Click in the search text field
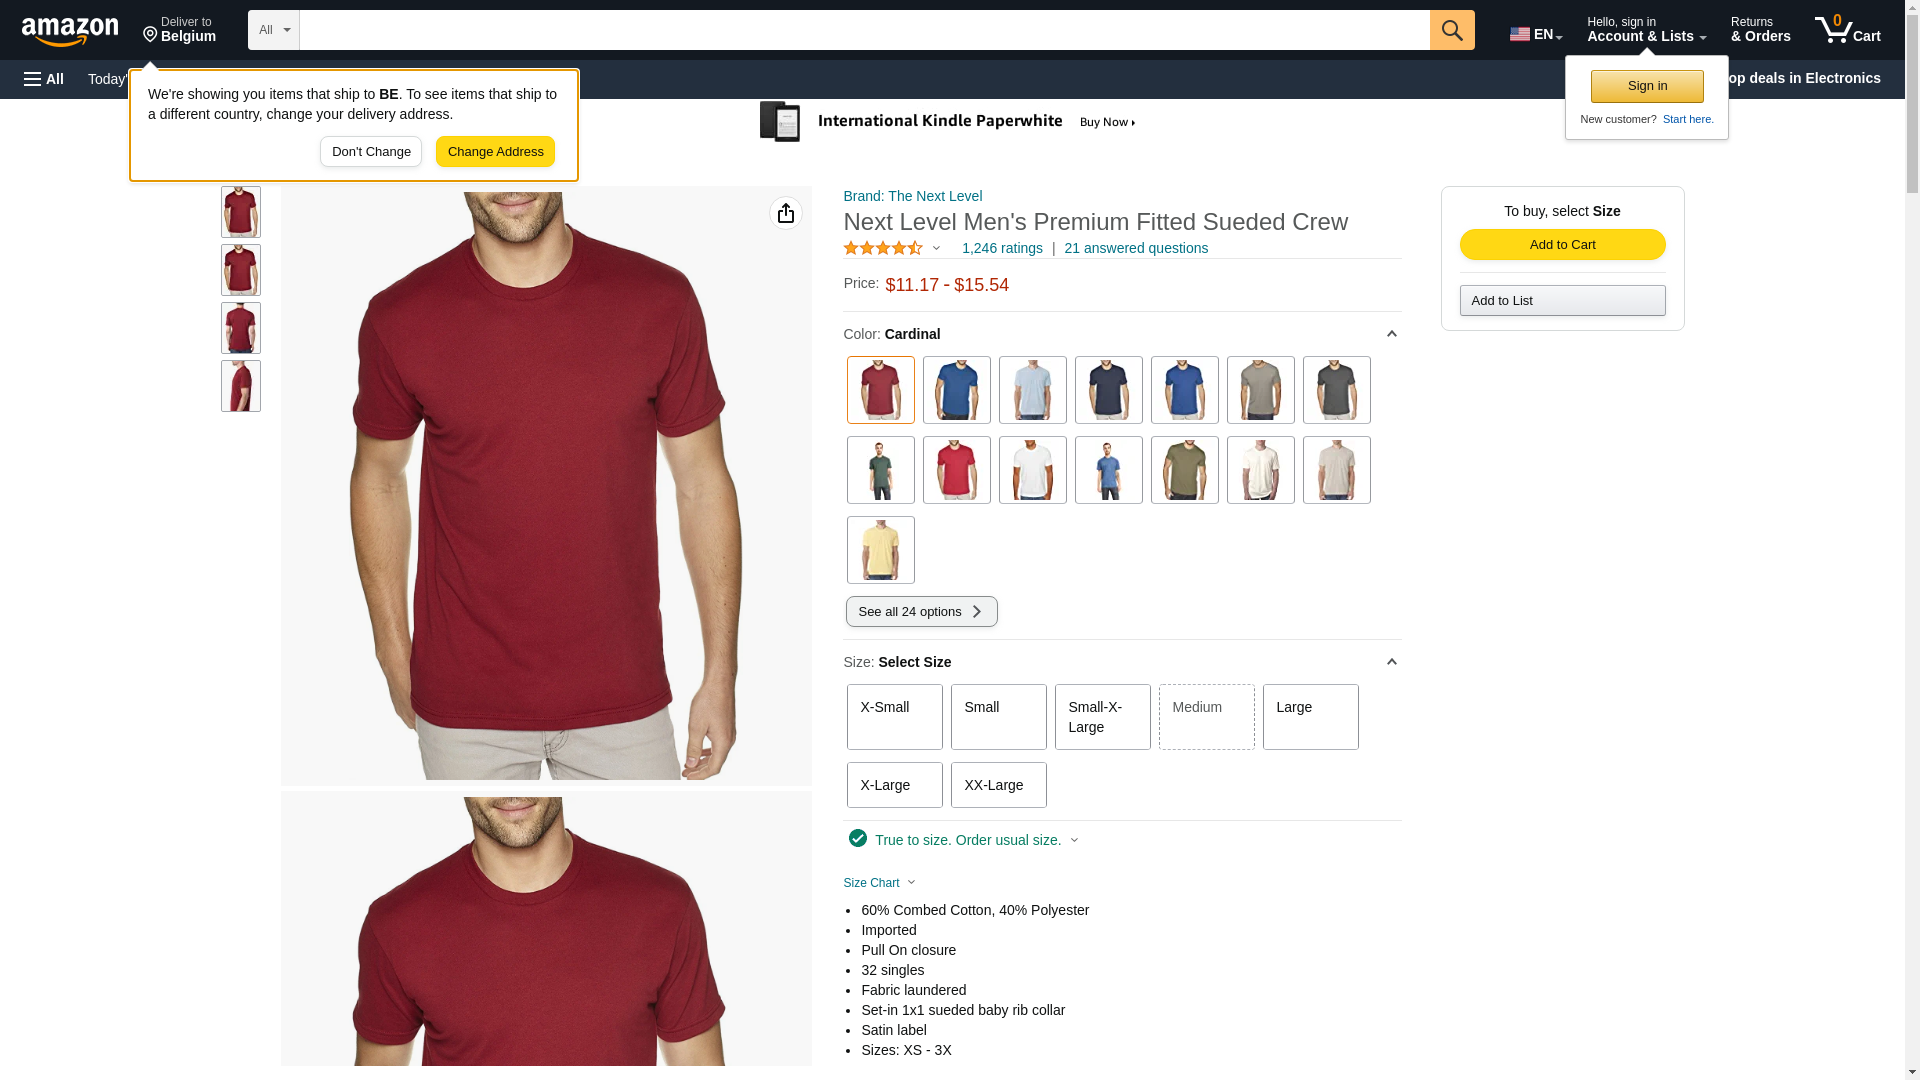The height and width of the screenshot is (1080, 1920). [865, 30]
